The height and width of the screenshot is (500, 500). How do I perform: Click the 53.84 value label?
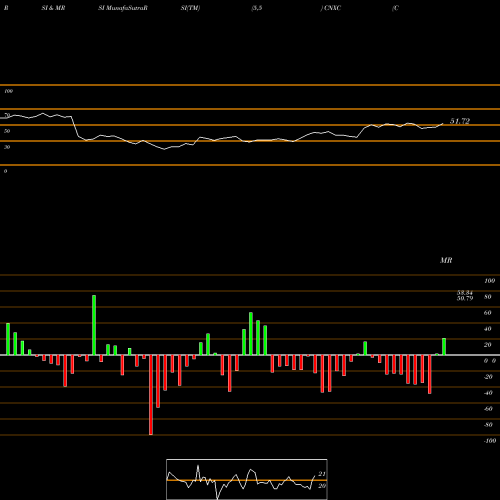465,293
